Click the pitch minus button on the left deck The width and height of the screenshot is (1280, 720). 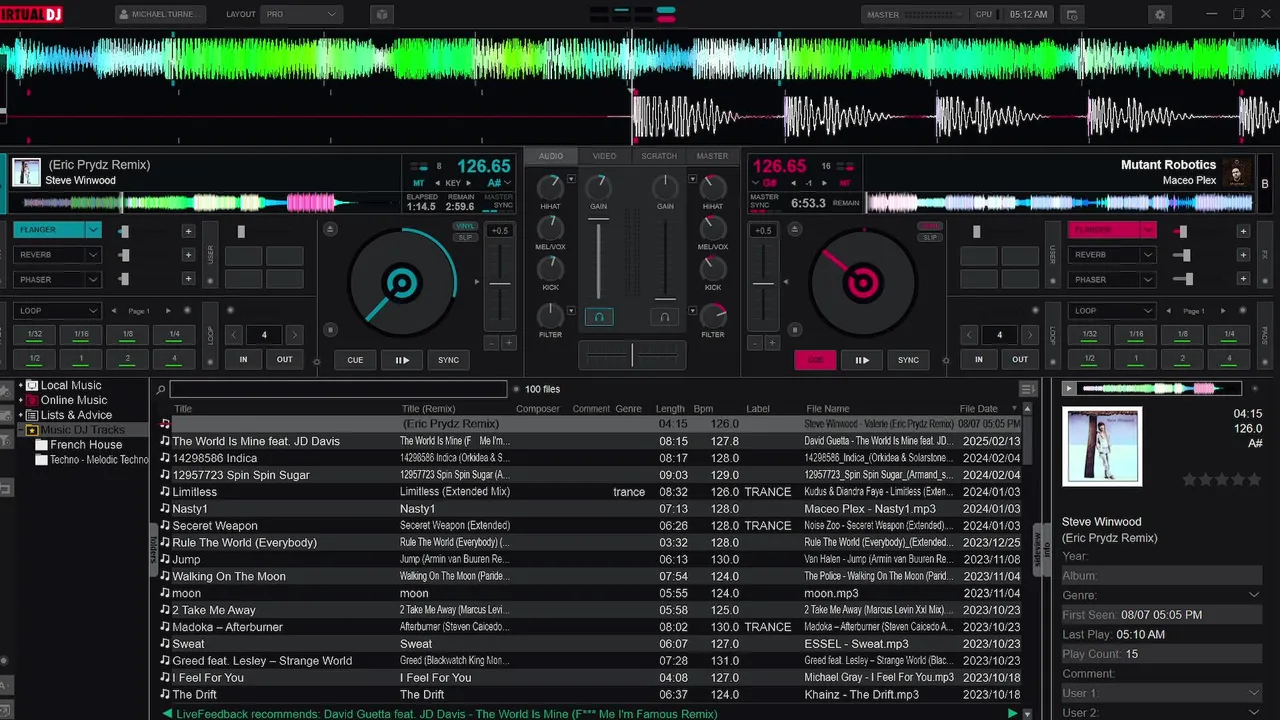491,343
